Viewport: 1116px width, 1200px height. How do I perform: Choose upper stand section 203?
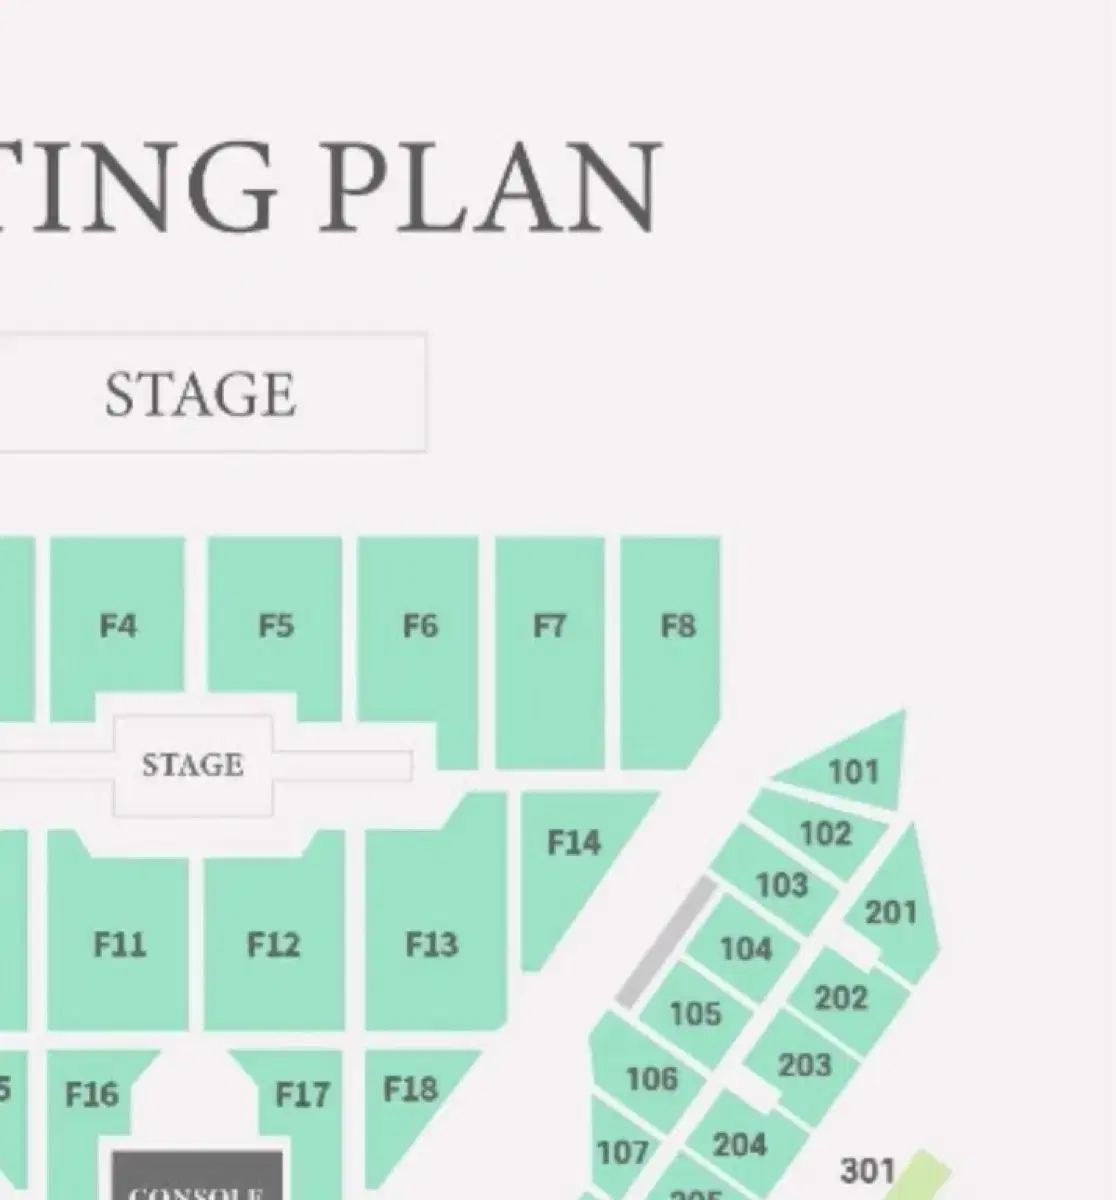804,1064
